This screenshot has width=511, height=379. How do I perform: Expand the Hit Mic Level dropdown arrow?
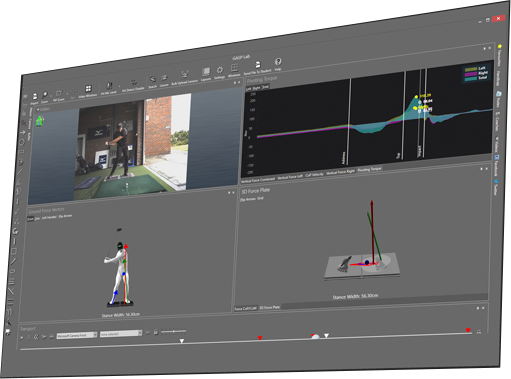[x=119, y=86]
